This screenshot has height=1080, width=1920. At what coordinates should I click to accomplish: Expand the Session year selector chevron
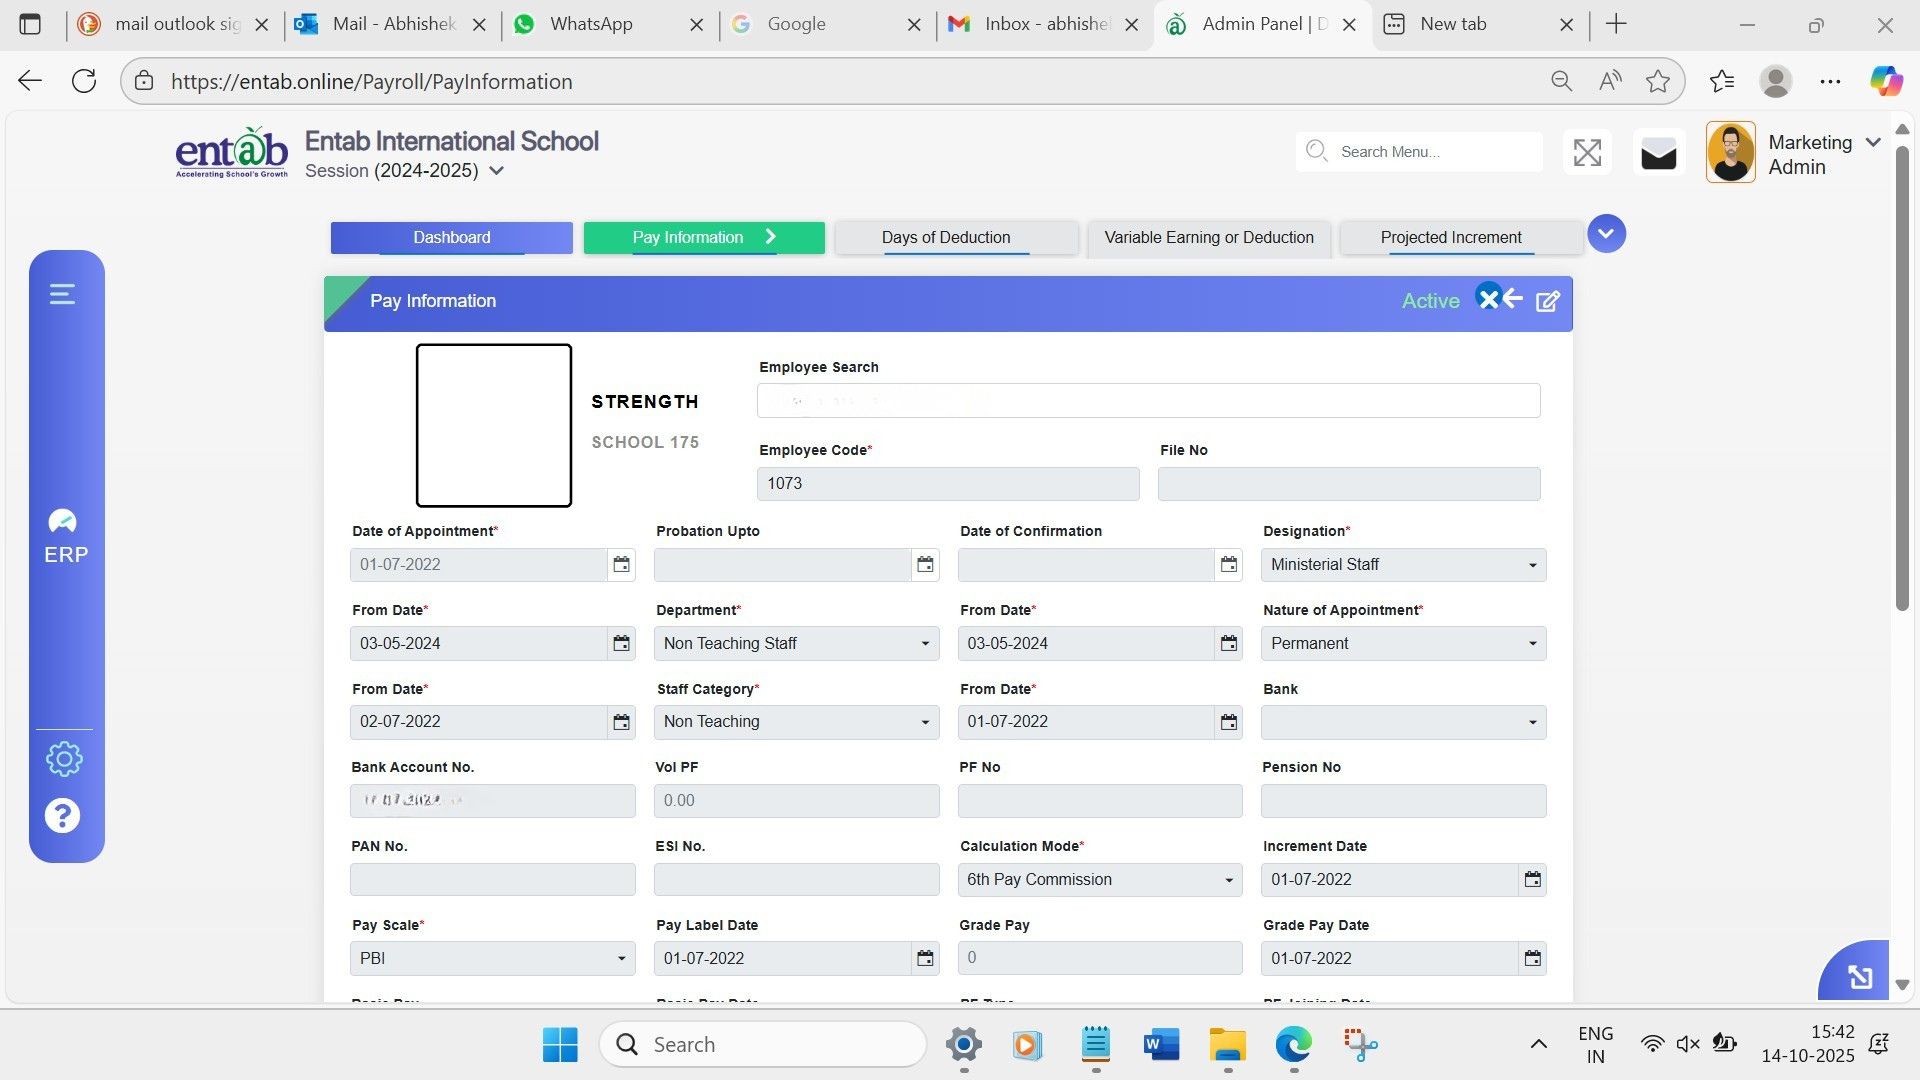click(x=496, y=171)
